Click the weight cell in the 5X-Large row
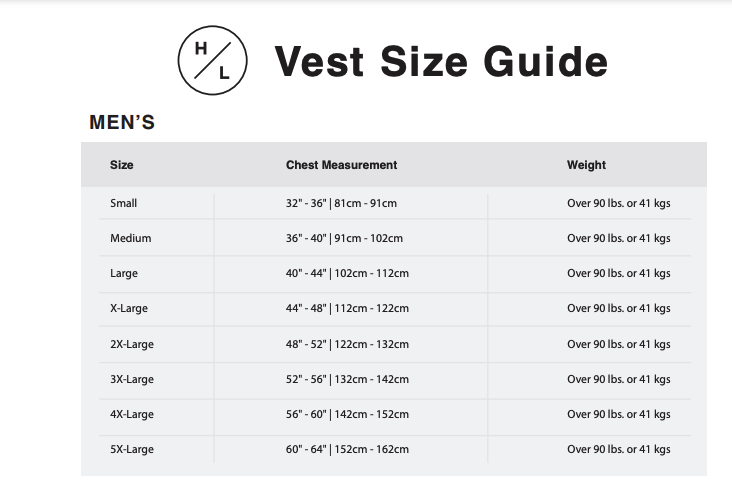 tap(619, 449)
